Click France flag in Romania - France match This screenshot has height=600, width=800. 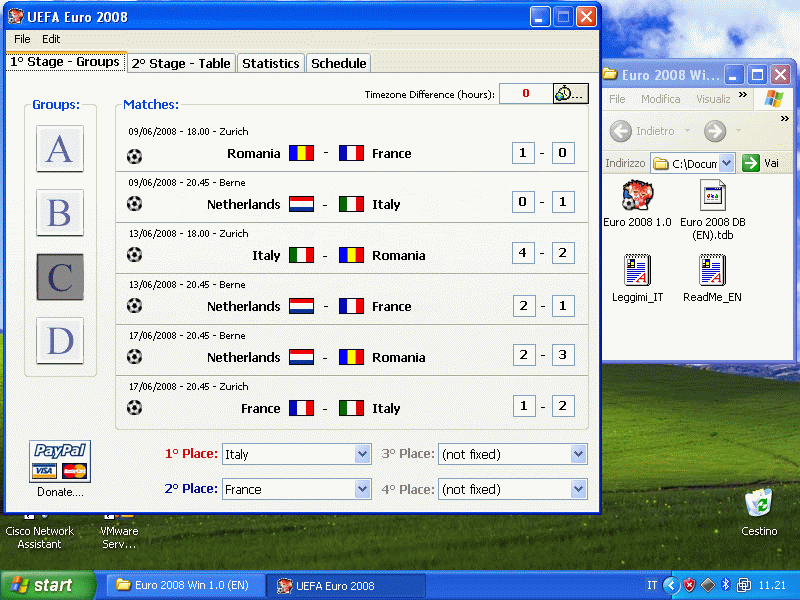coord(351,153)
